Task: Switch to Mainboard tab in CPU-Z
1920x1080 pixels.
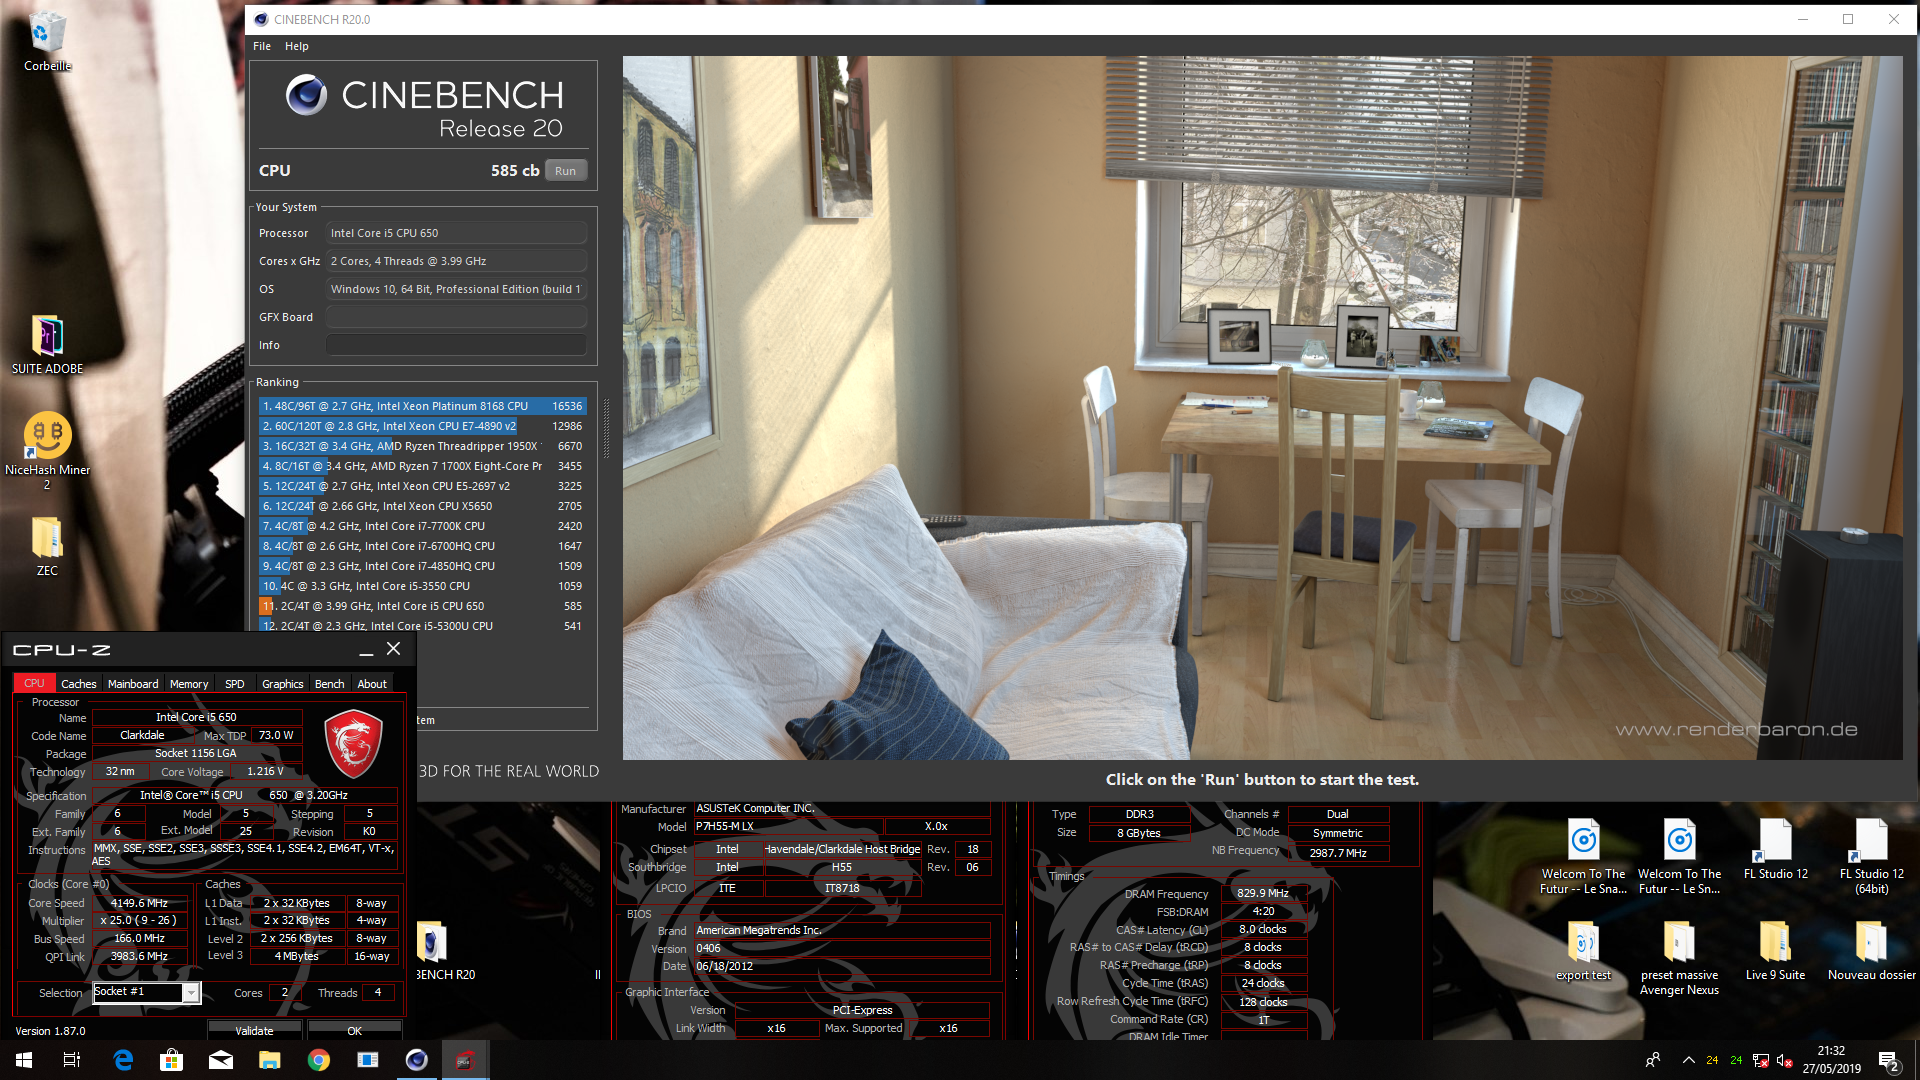Action: (133, 684)
